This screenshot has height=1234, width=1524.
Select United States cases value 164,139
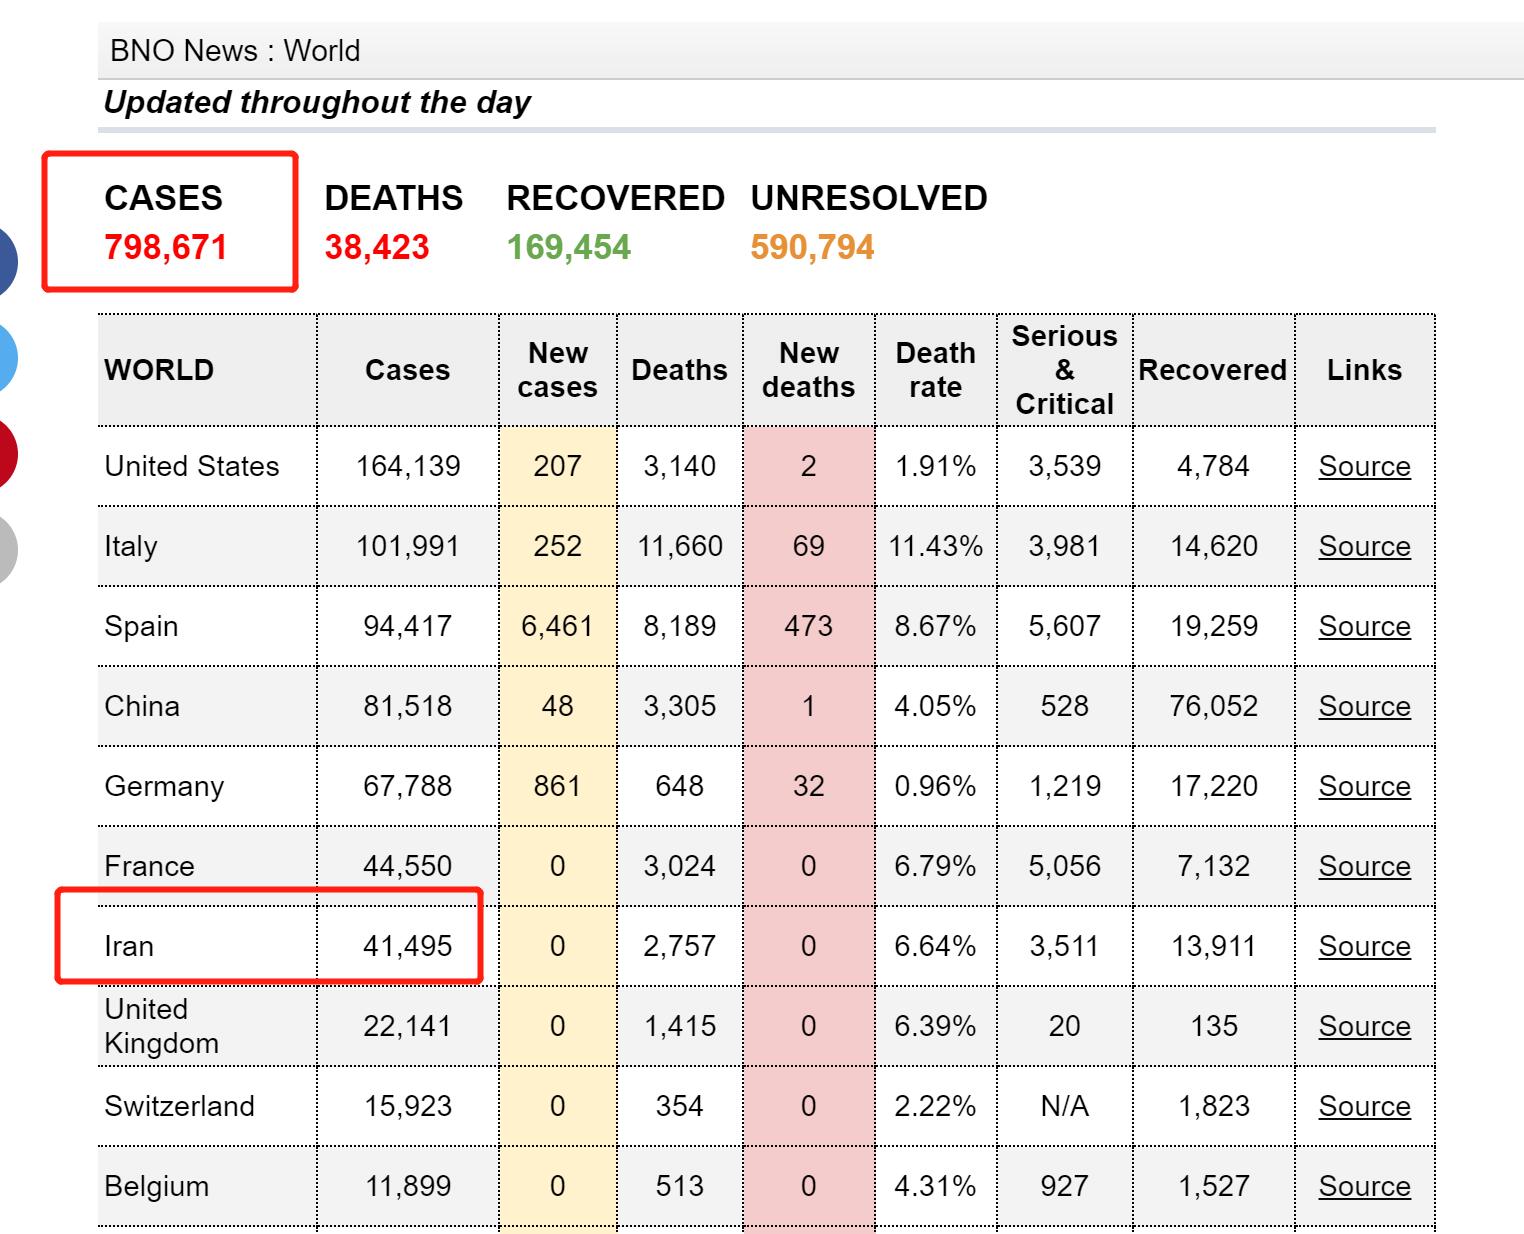[x=408, y=466]
